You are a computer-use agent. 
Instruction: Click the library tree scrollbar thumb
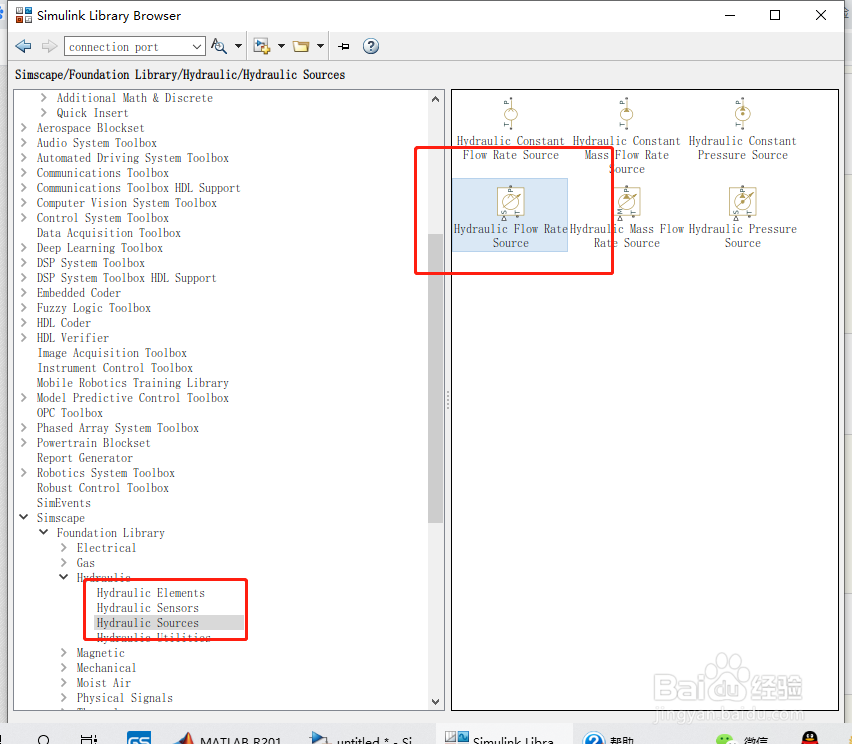click(435, 378)
